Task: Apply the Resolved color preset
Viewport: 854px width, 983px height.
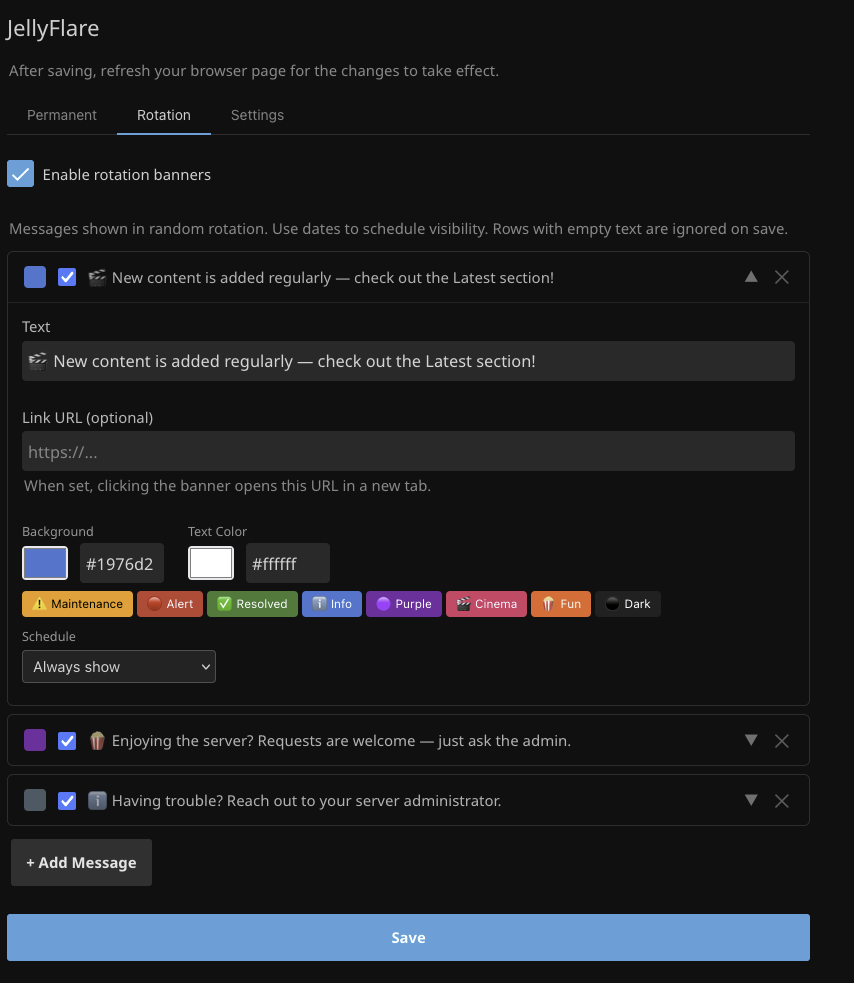Action: point(252,604)
